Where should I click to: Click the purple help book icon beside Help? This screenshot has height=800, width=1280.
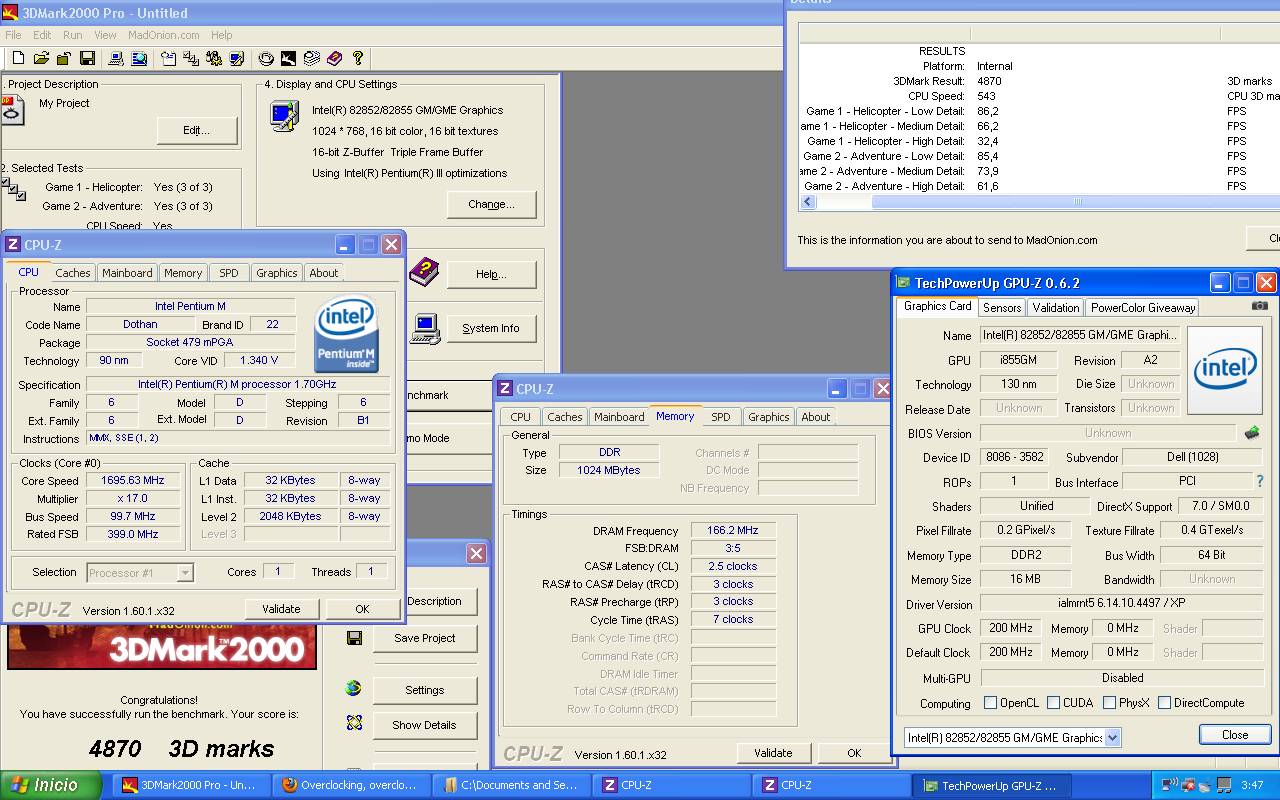coord(424,271)
